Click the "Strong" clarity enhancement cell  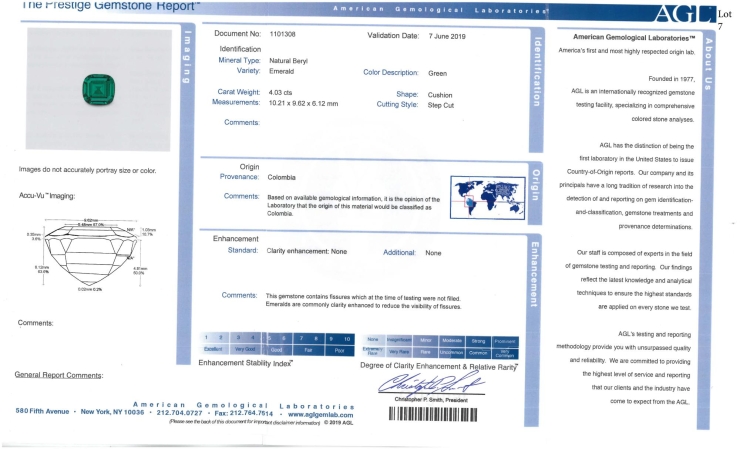pyautogui.click(x=478, y=341)
